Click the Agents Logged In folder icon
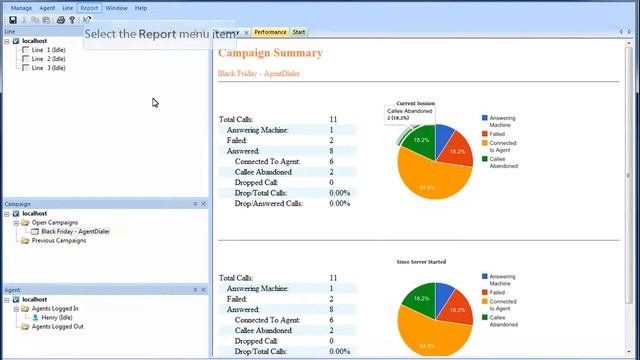Screen dimensions: 640x360 [25, 309]
